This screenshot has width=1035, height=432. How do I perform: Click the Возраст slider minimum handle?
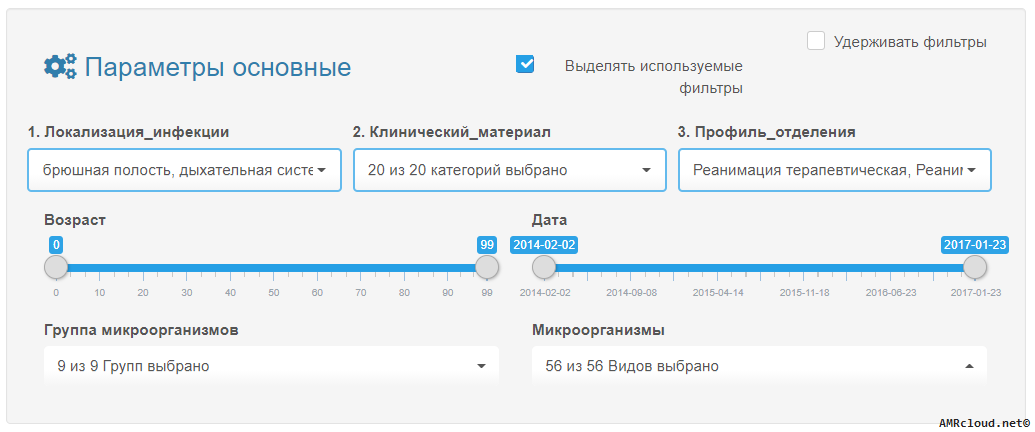[x=56, y=268]
